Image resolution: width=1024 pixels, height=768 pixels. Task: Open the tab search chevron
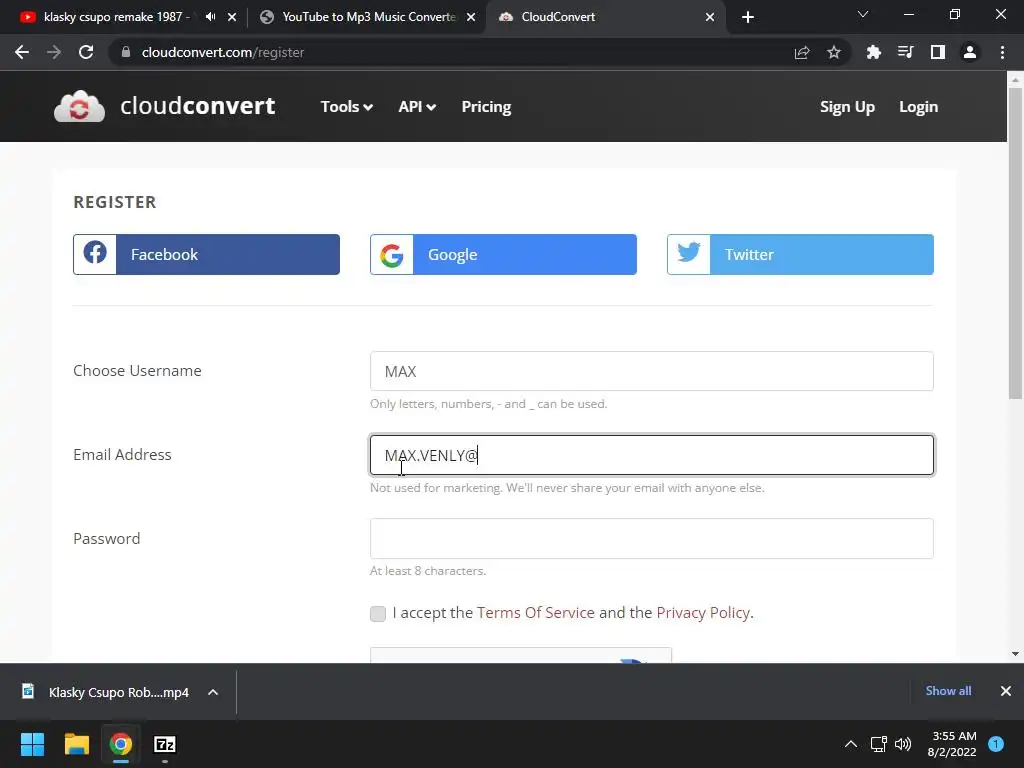click(x=863, y=14)
